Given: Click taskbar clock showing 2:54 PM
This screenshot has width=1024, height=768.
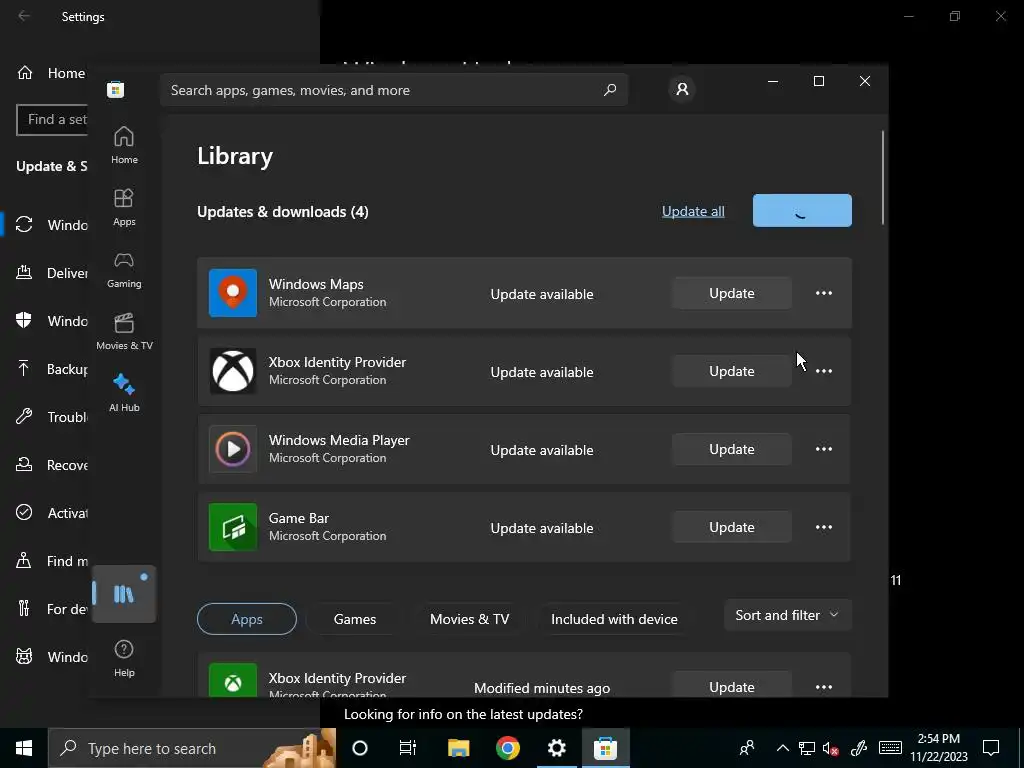Looking at the screenshot, I should click(939, 748).
